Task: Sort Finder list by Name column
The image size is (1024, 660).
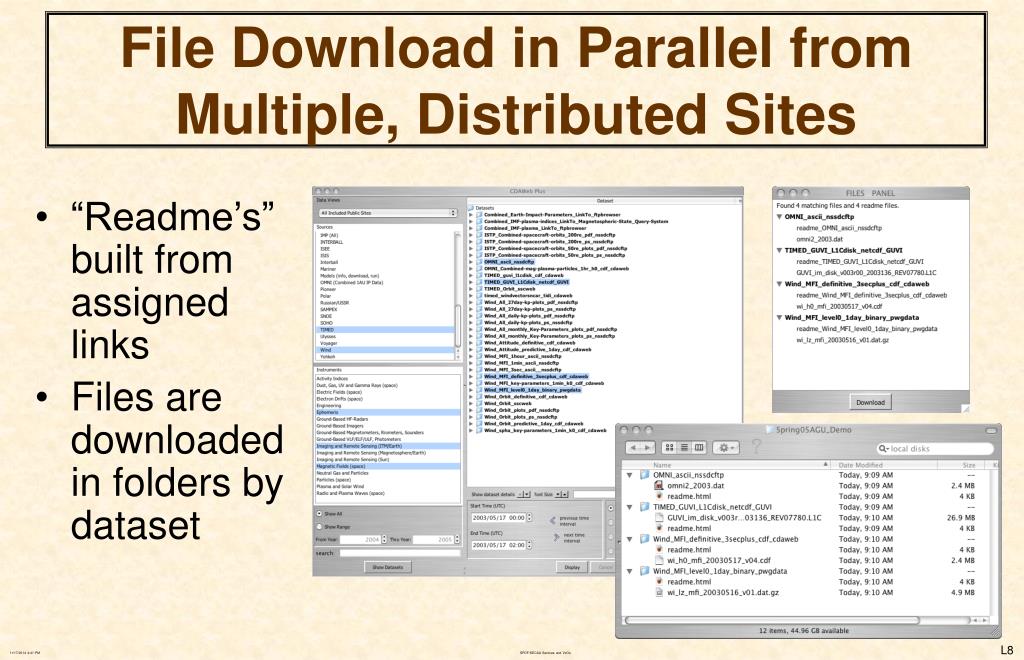Action: click(x=726, y=465)
